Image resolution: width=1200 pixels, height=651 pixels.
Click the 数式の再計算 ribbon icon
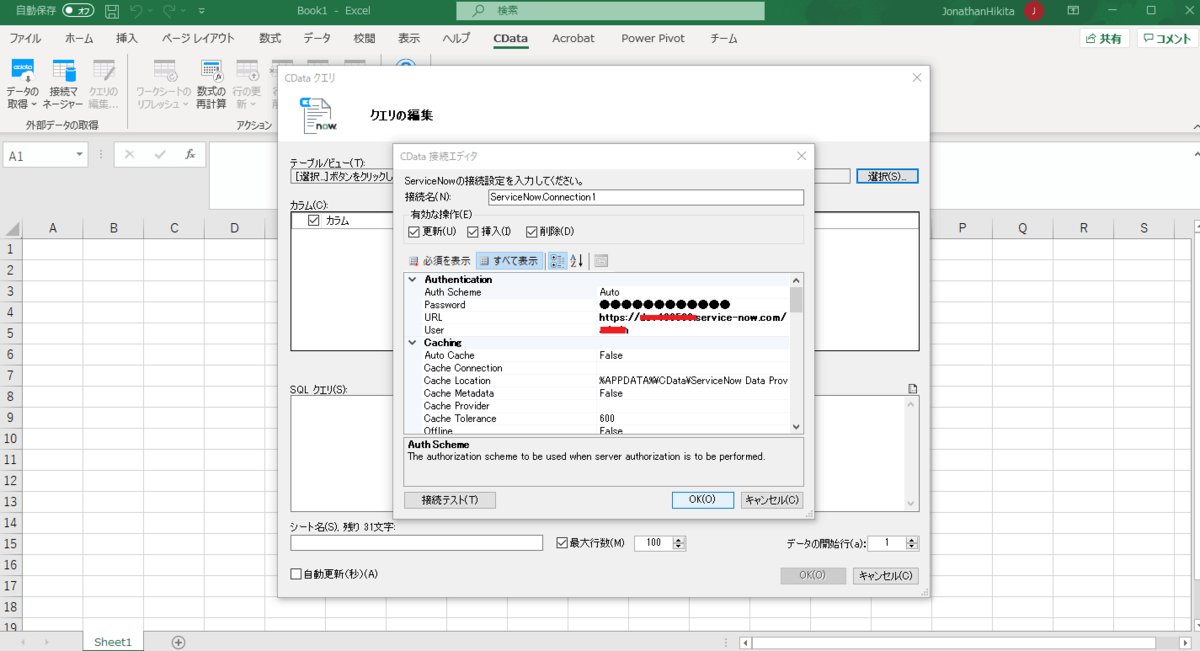click(x=211, y=71)
